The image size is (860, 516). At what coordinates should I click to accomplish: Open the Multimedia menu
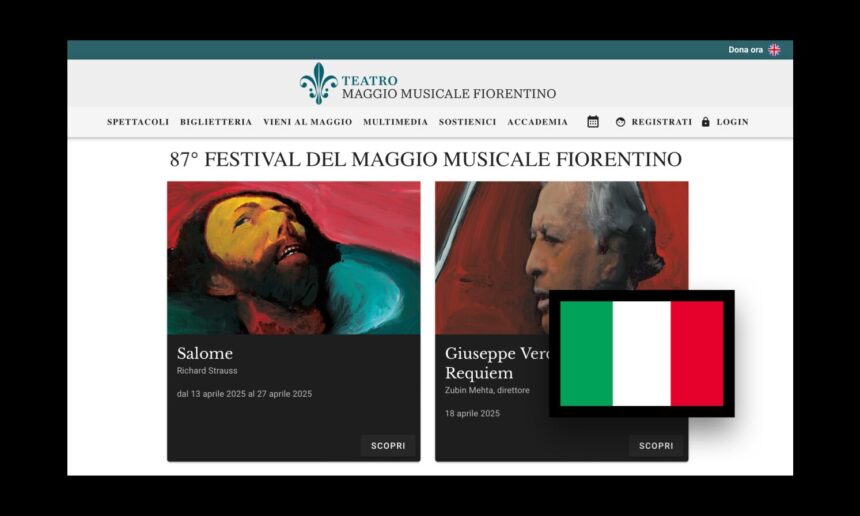[395, 122]
